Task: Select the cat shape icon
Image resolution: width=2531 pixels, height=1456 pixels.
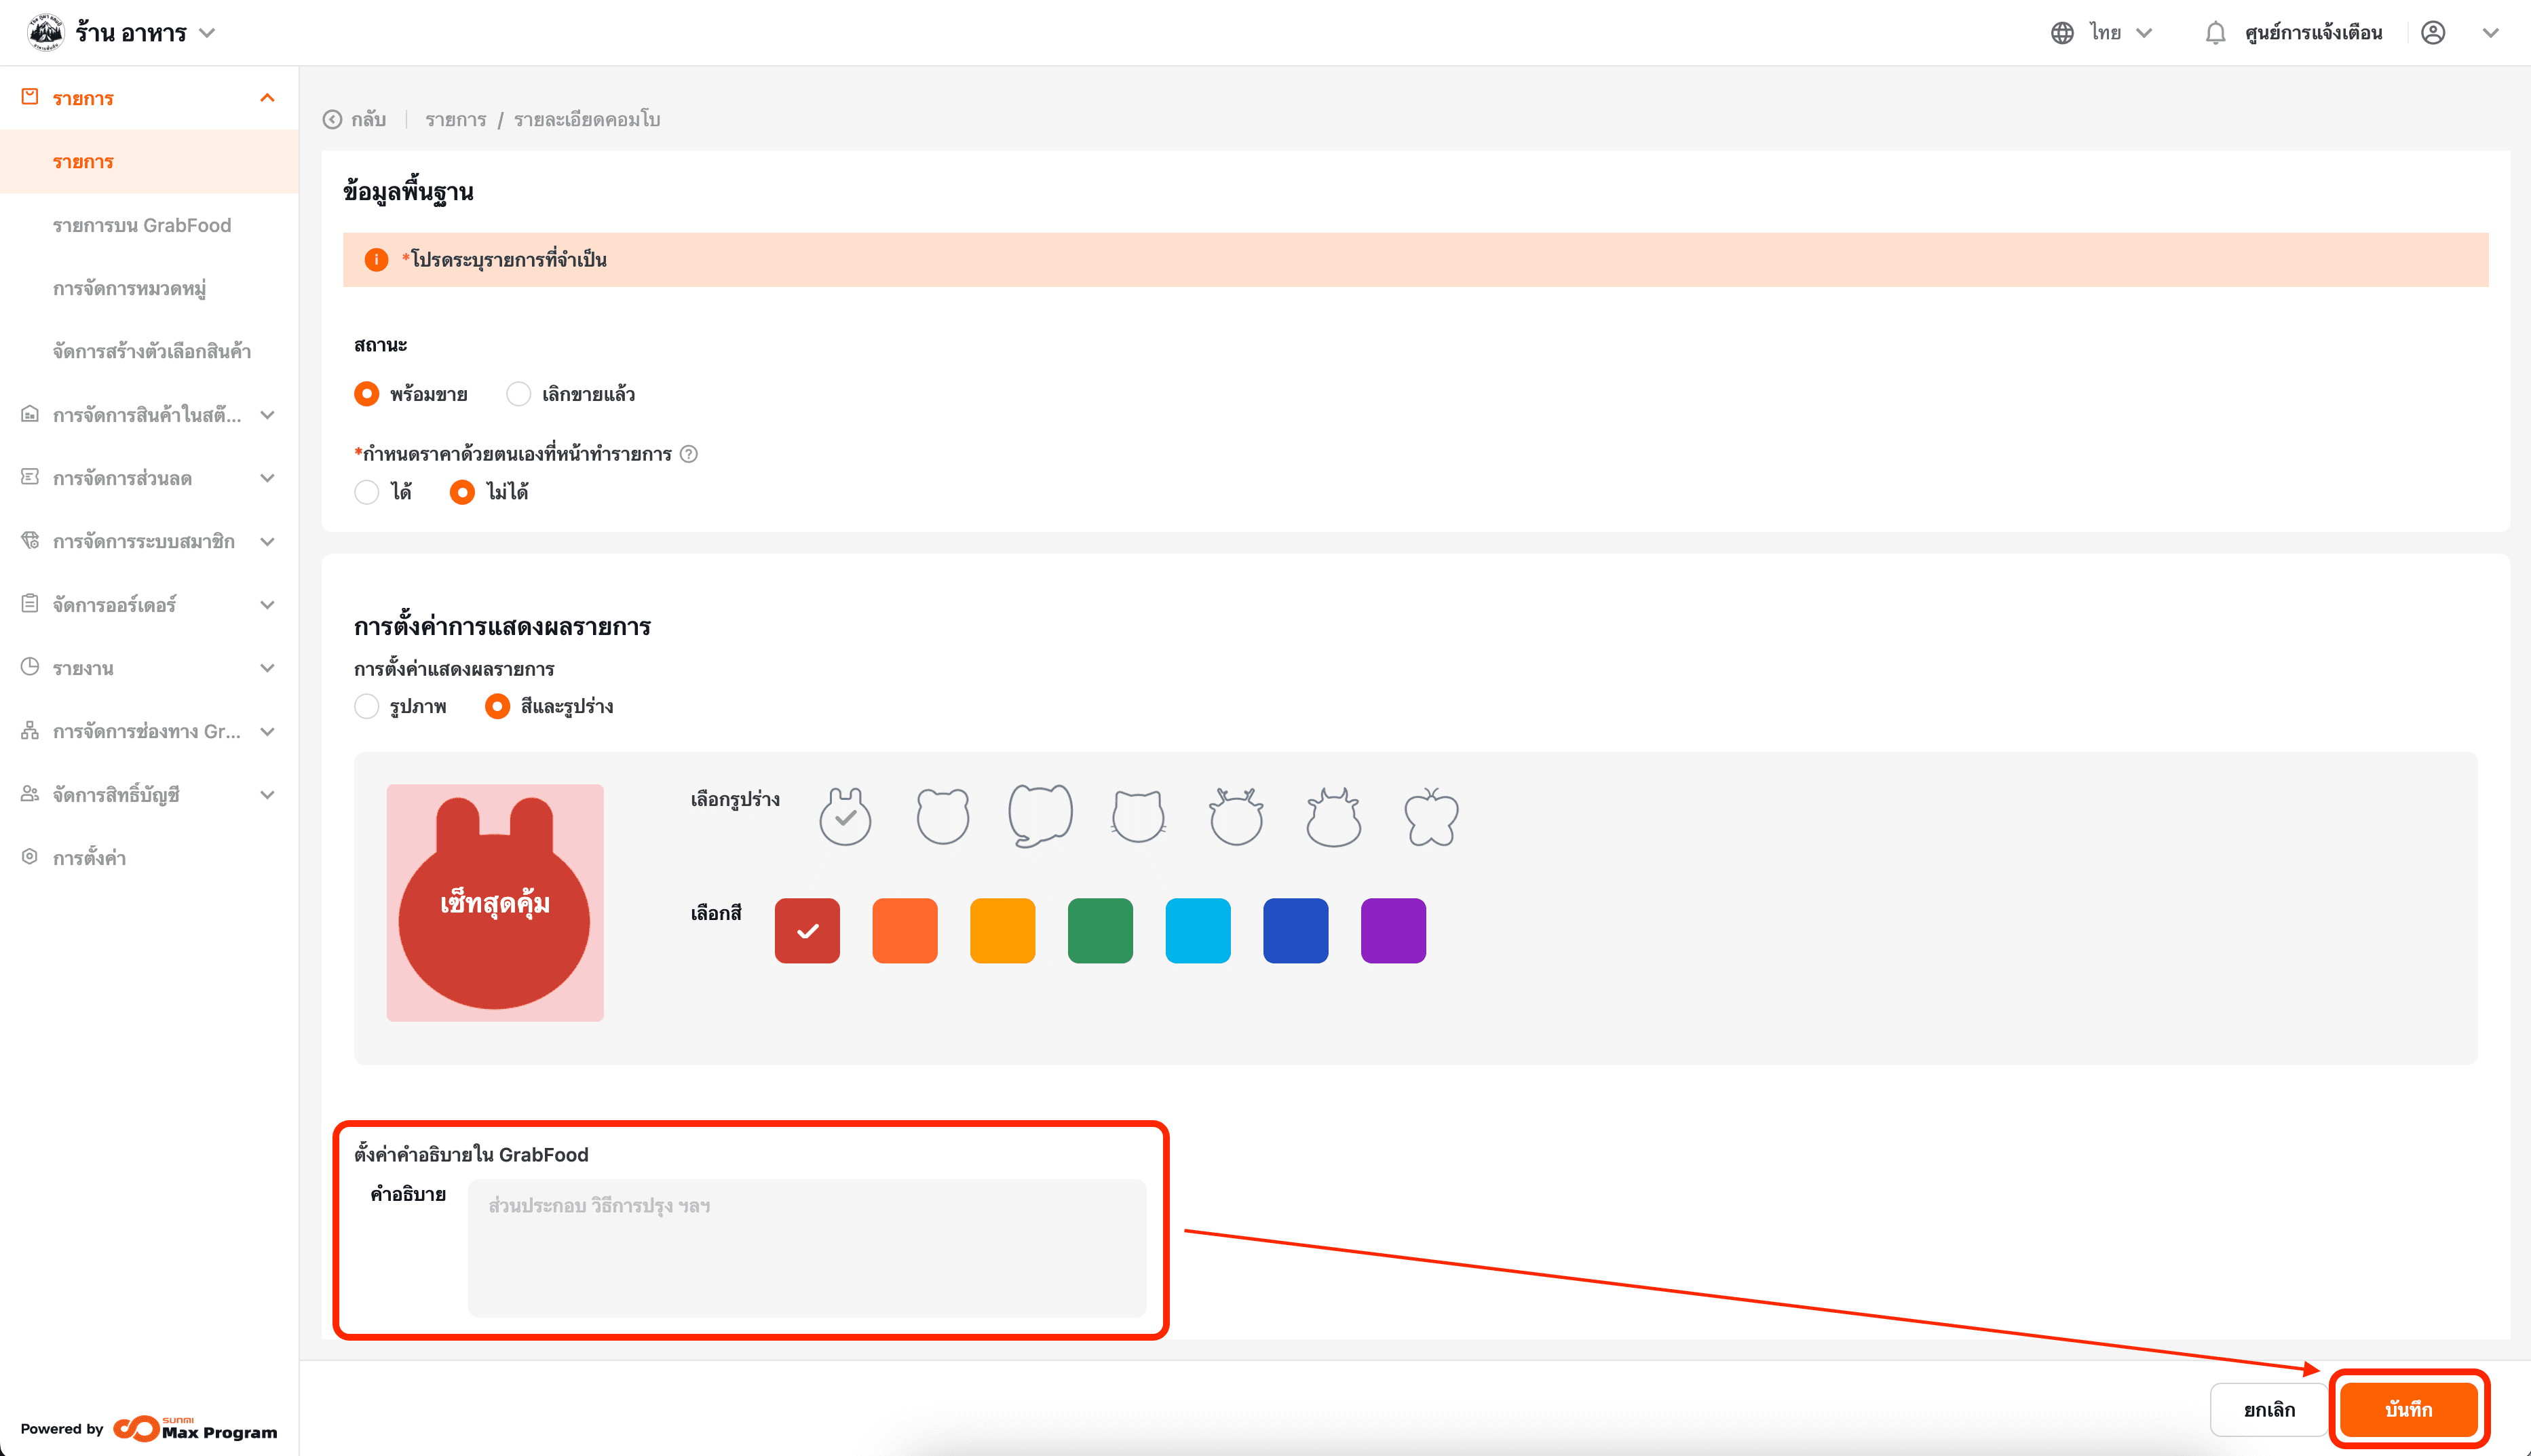Action: point(1138,817)
